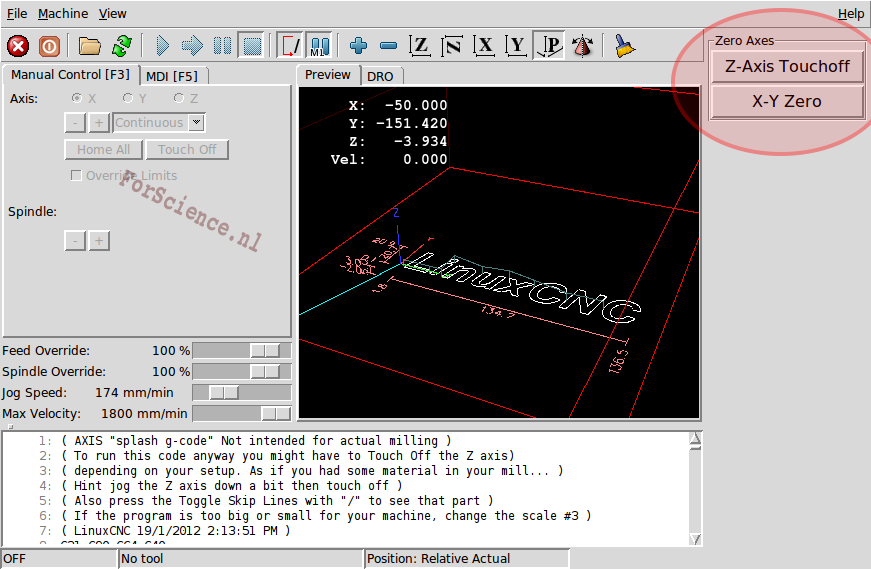
Task: Click the X-Y Zero button
Action: [787, 101]
